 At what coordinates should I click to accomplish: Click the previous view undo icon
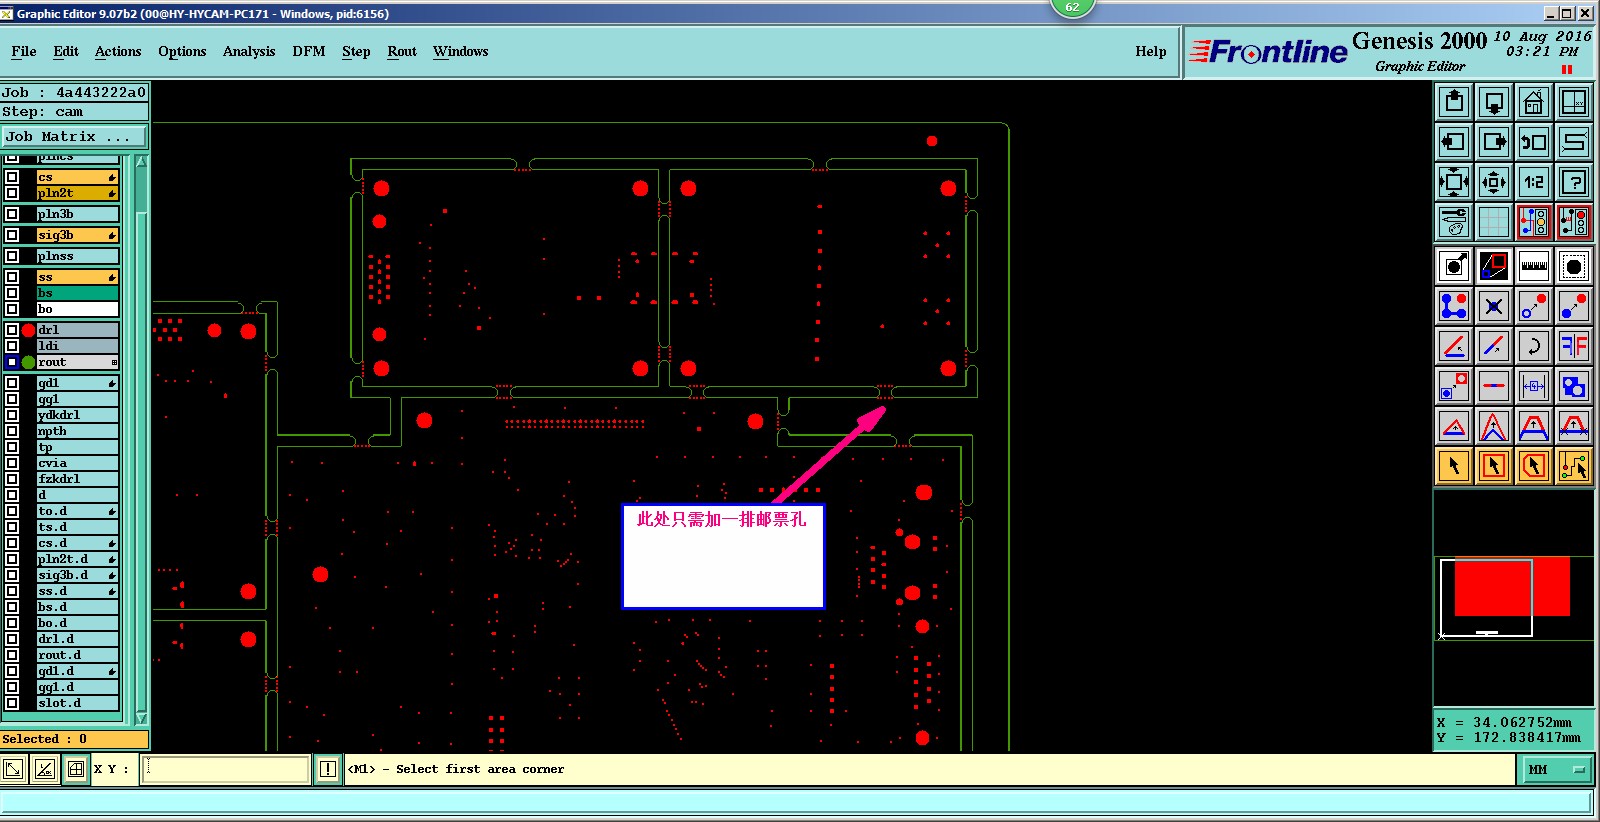1534,142
